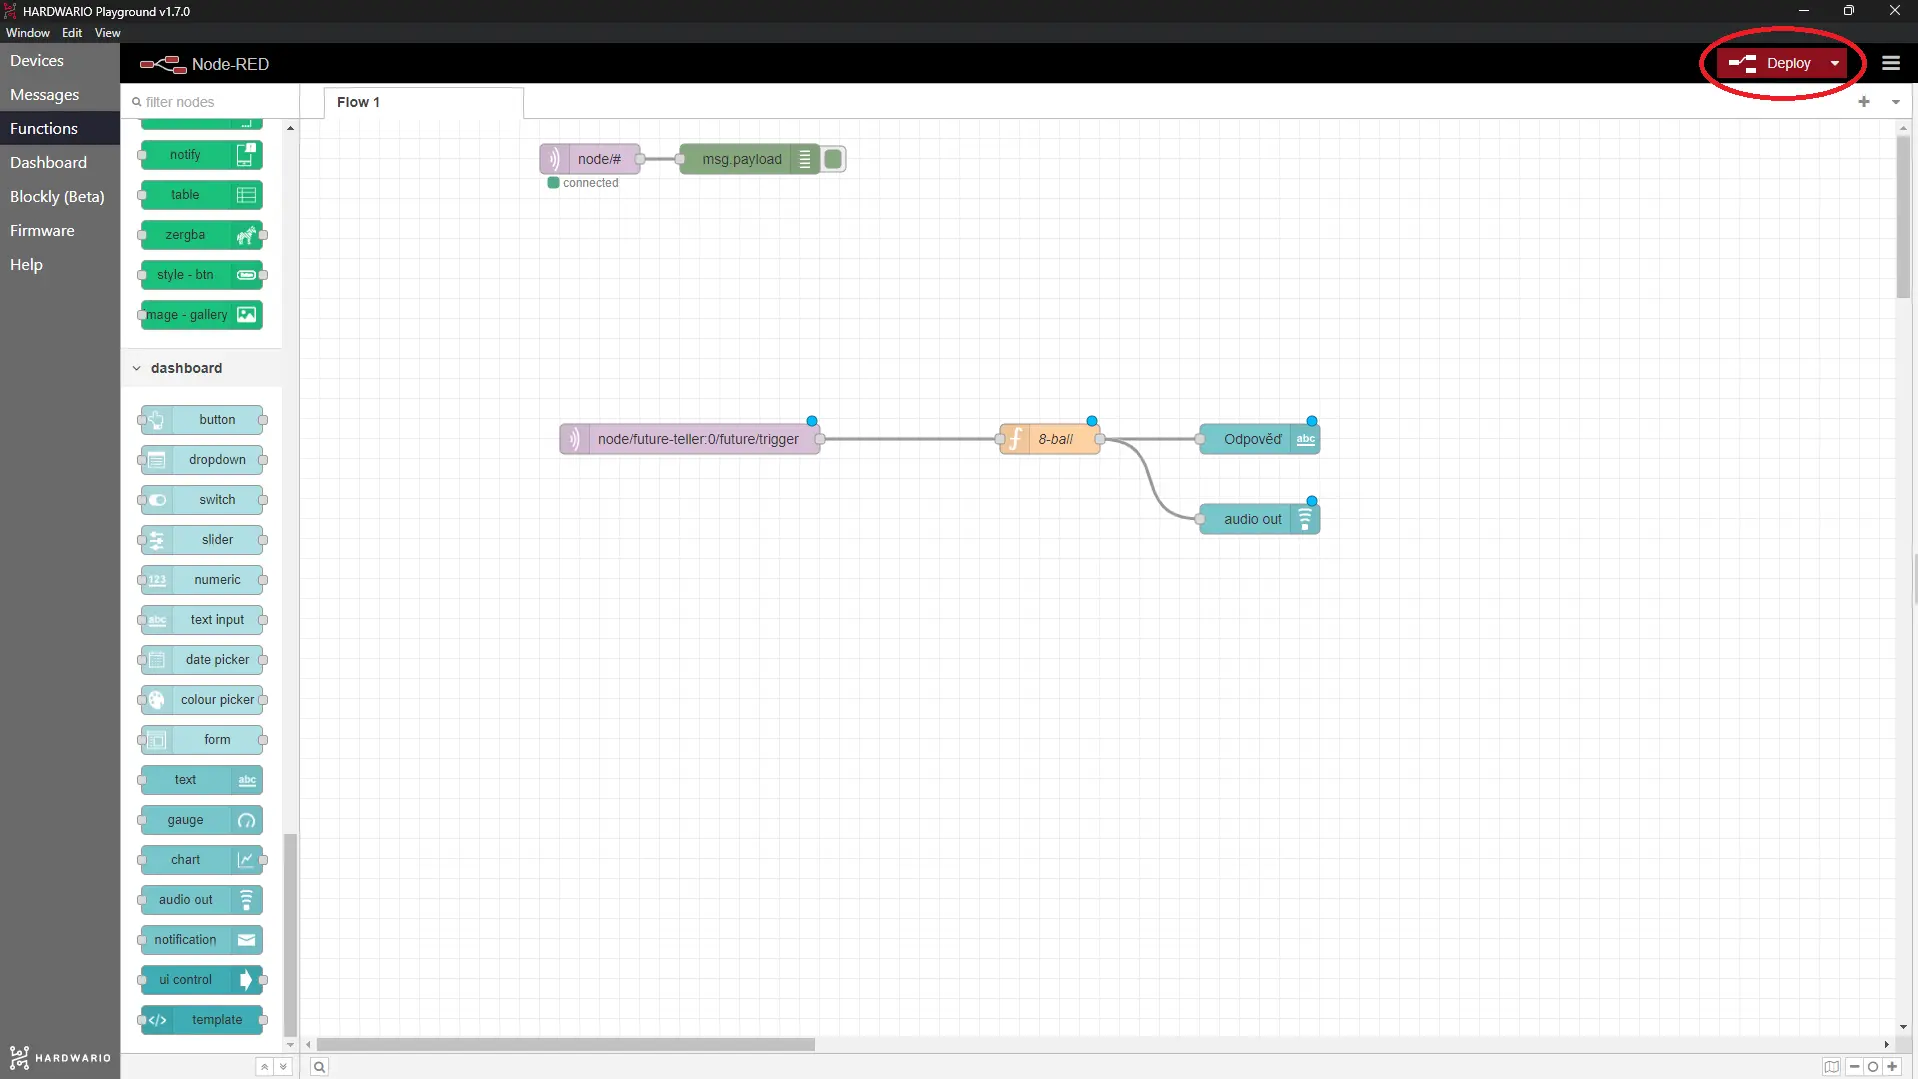Pick the style - btn palette node
This screenshot has height=1079, width=1918.
(201, 275)
